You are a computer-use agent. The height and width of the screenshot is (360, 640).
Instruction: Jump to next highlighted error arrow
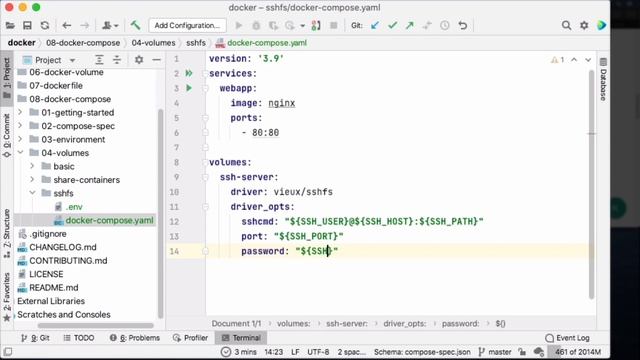[x=588, y=60]
